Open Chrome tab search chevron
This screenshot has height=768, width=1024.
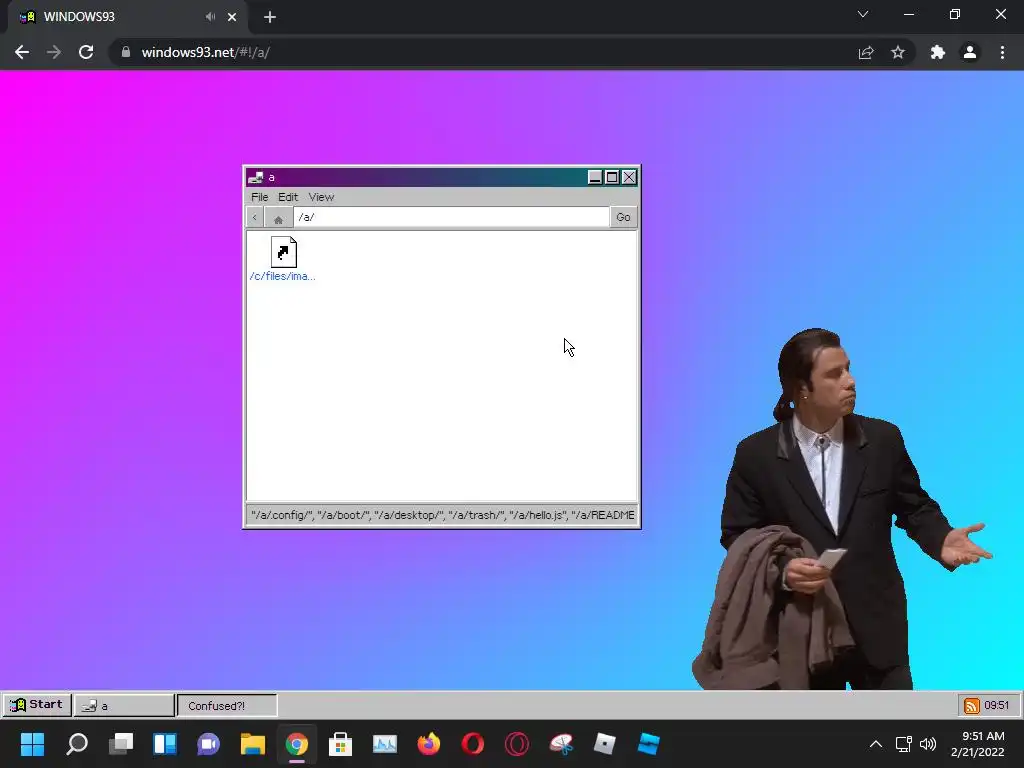(863, 14)
